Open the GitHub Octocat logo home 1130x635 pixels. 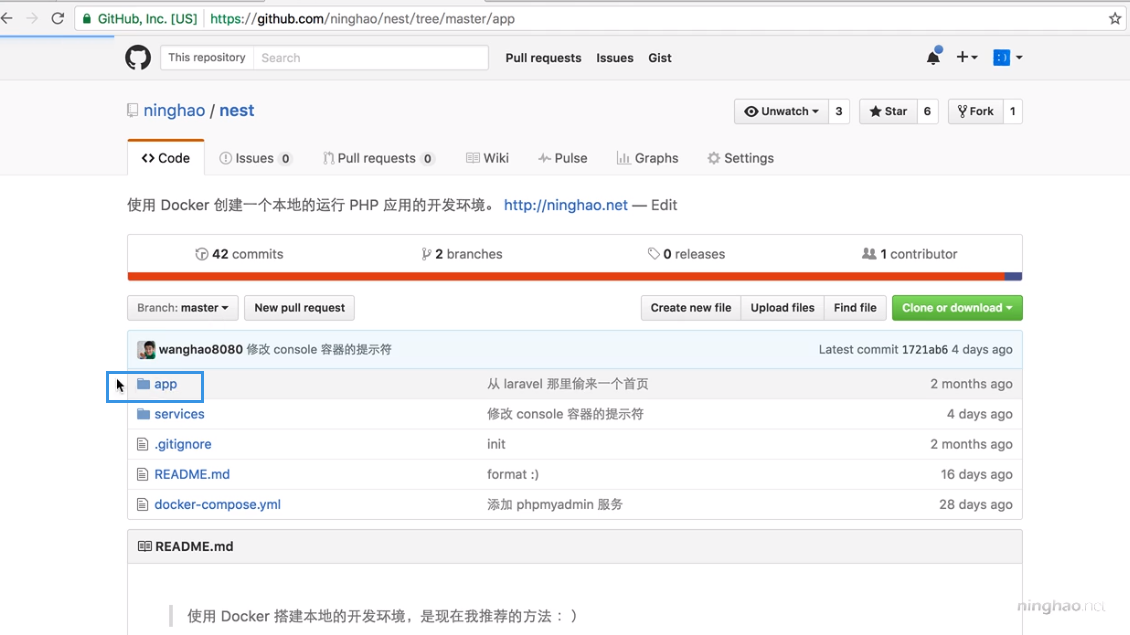138,58
